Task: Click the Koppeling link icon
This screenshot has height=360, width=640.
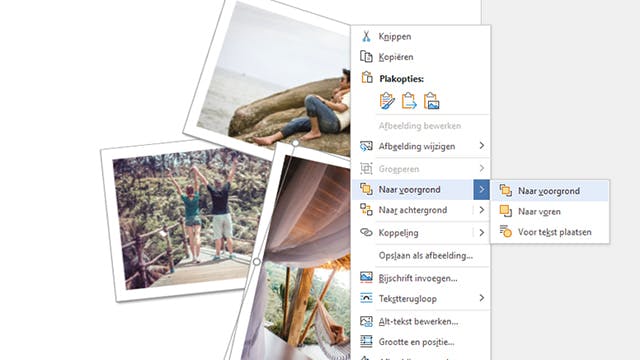Action: [x=366, y=232]
